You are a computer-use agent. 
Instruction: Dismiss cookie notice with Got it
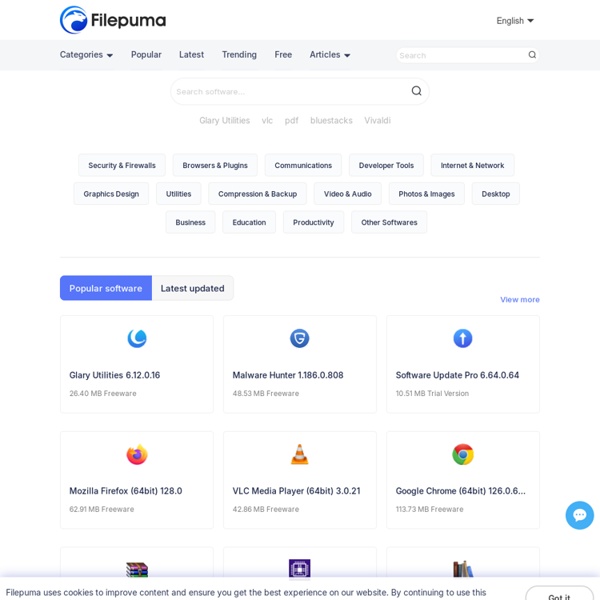click(x=559, y=594)
